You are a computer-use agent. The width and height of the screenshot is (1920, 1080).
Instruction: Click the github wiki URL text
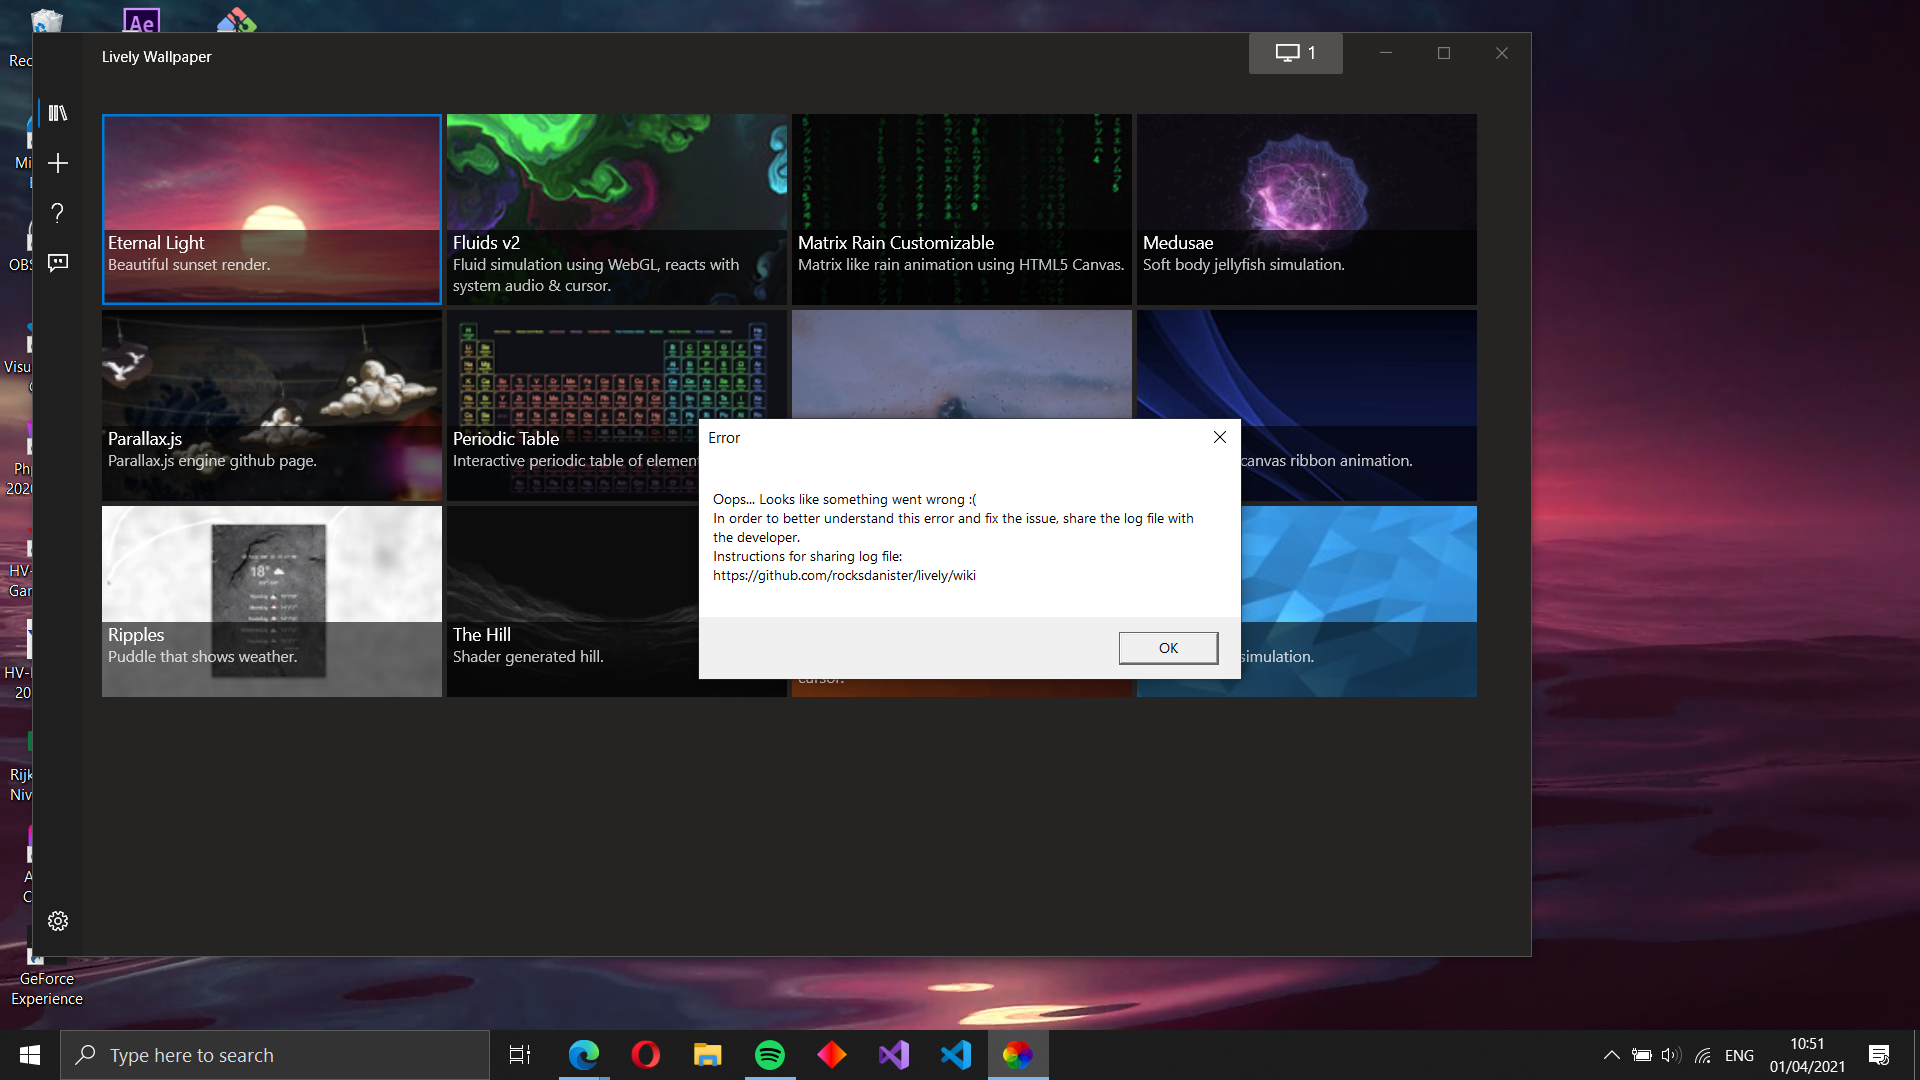click(x=844, y=575)
